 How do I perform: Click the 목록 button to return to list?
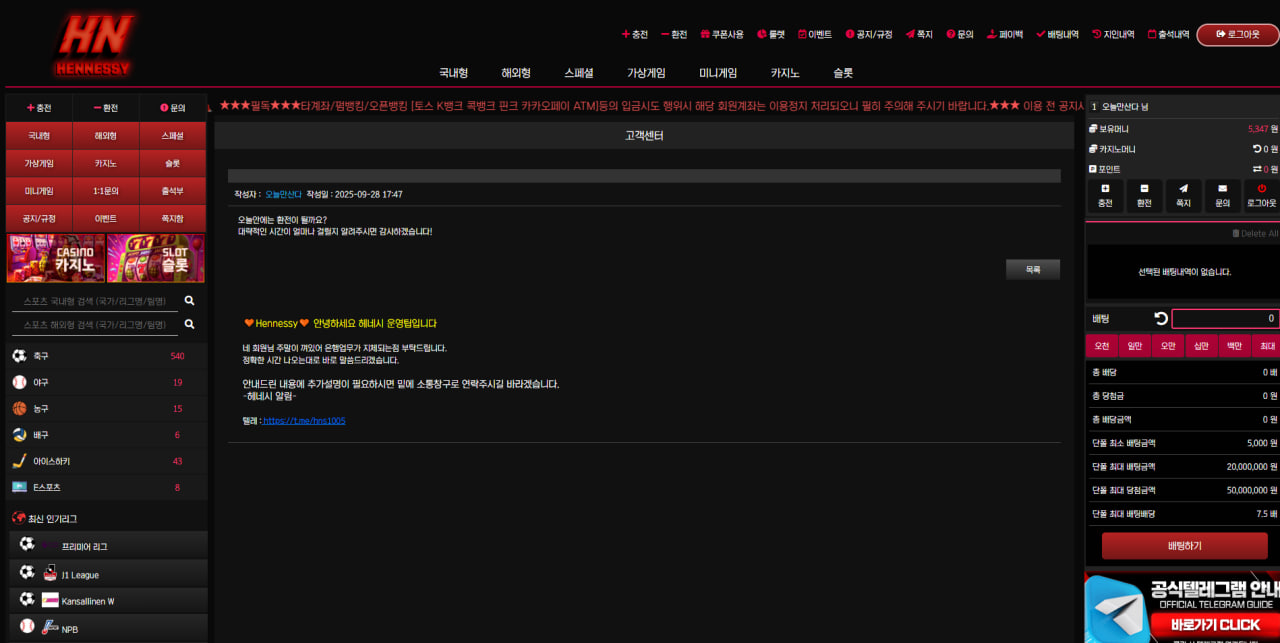point(1032,269)
